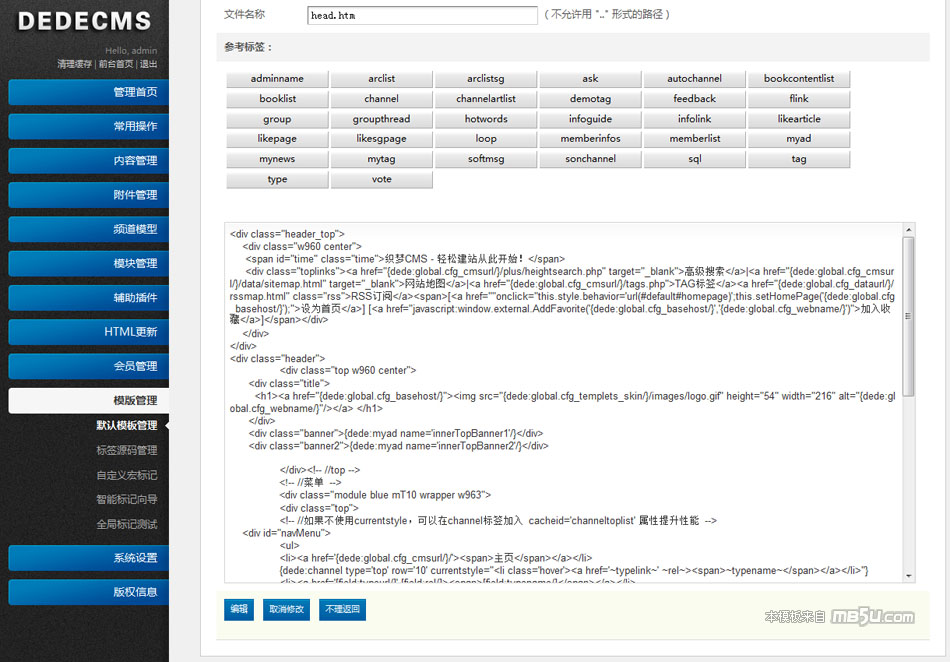
Task: Insert the arclist reference tag
Action: (381, 79)
